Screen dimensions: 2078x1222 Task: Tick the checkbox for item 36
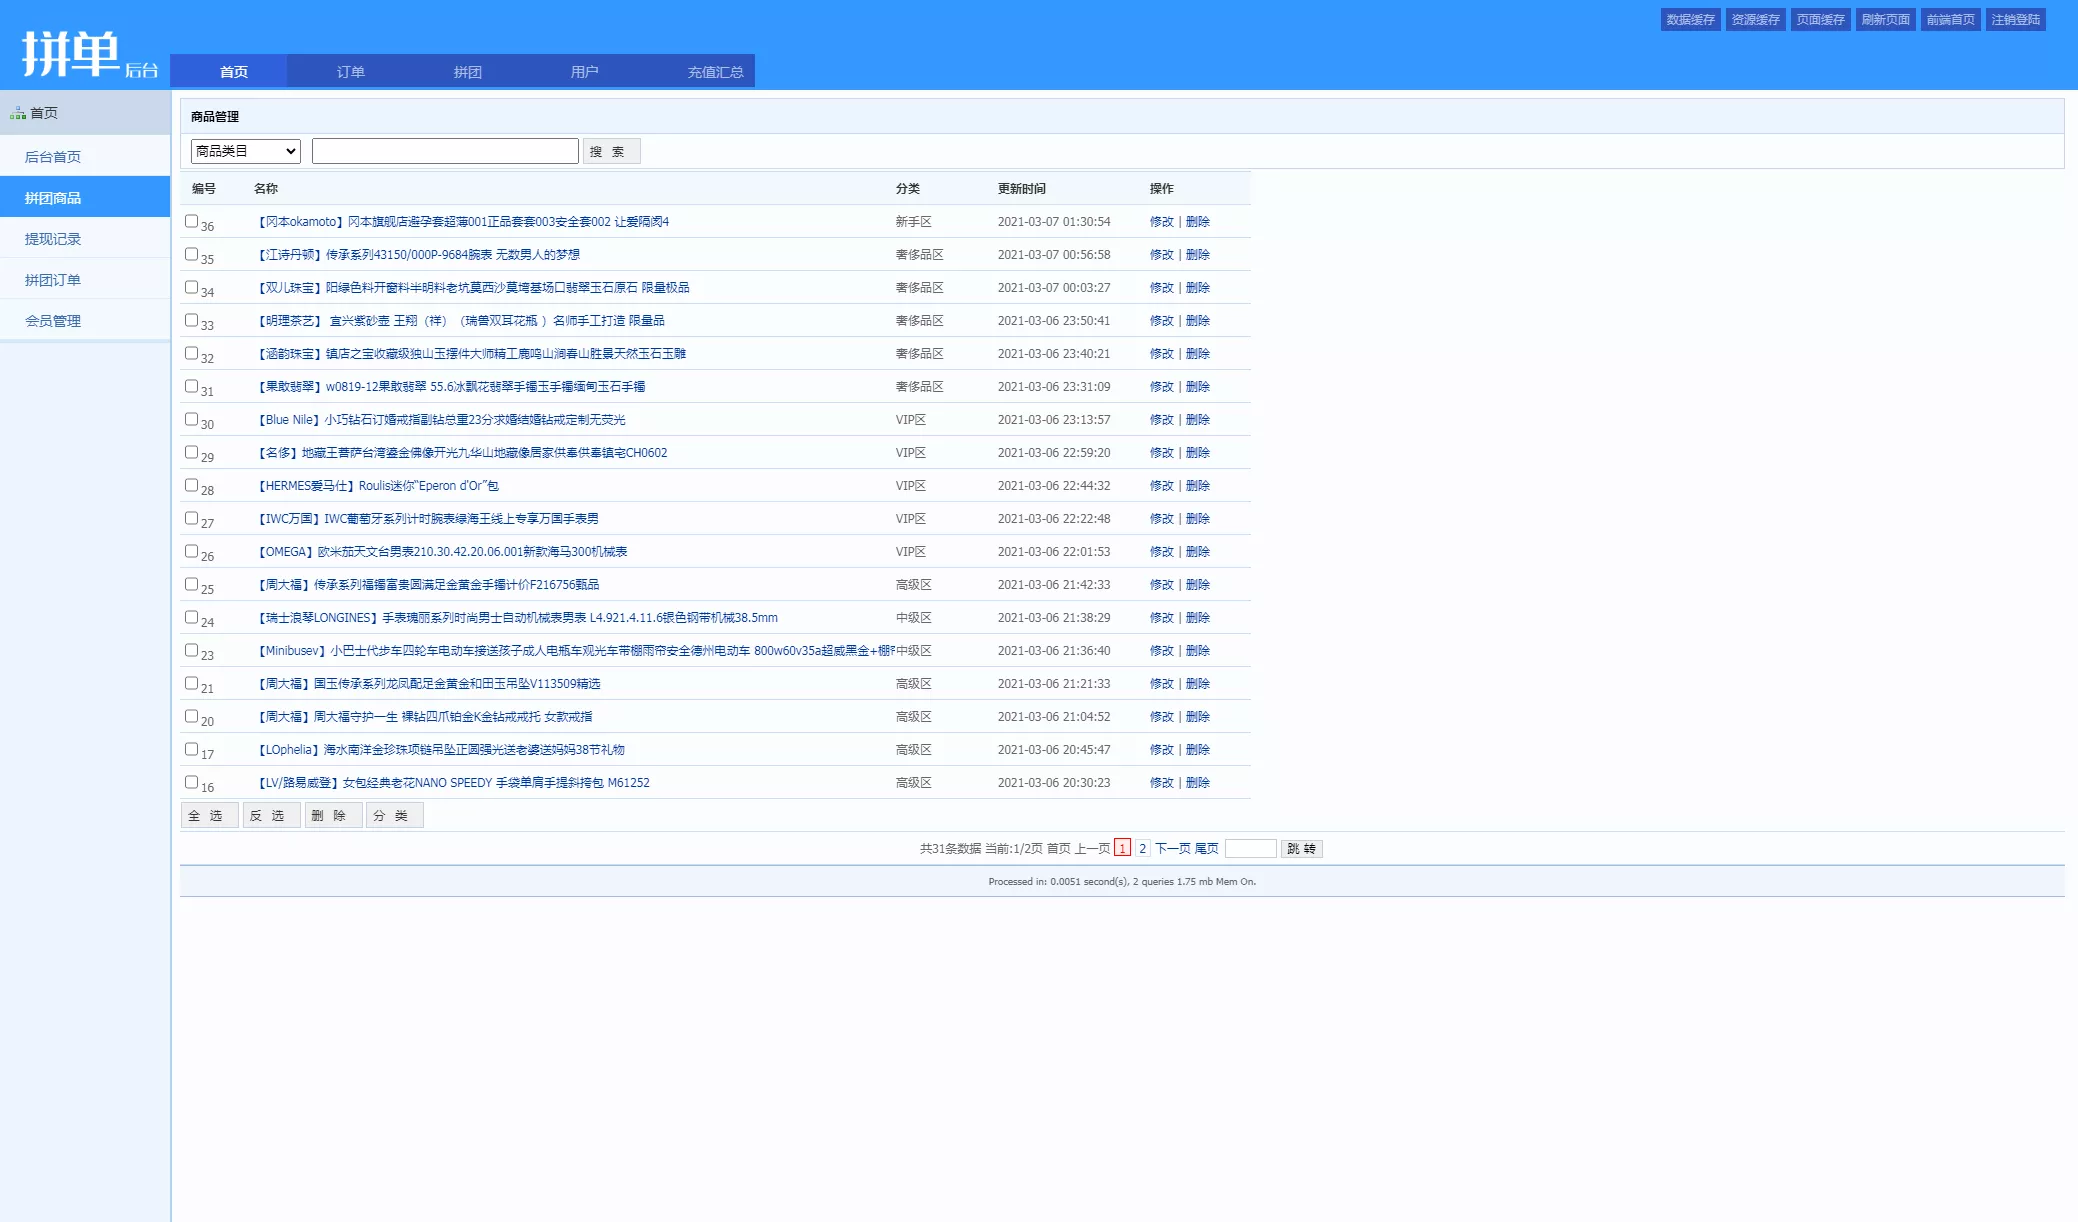pos(191,221)
